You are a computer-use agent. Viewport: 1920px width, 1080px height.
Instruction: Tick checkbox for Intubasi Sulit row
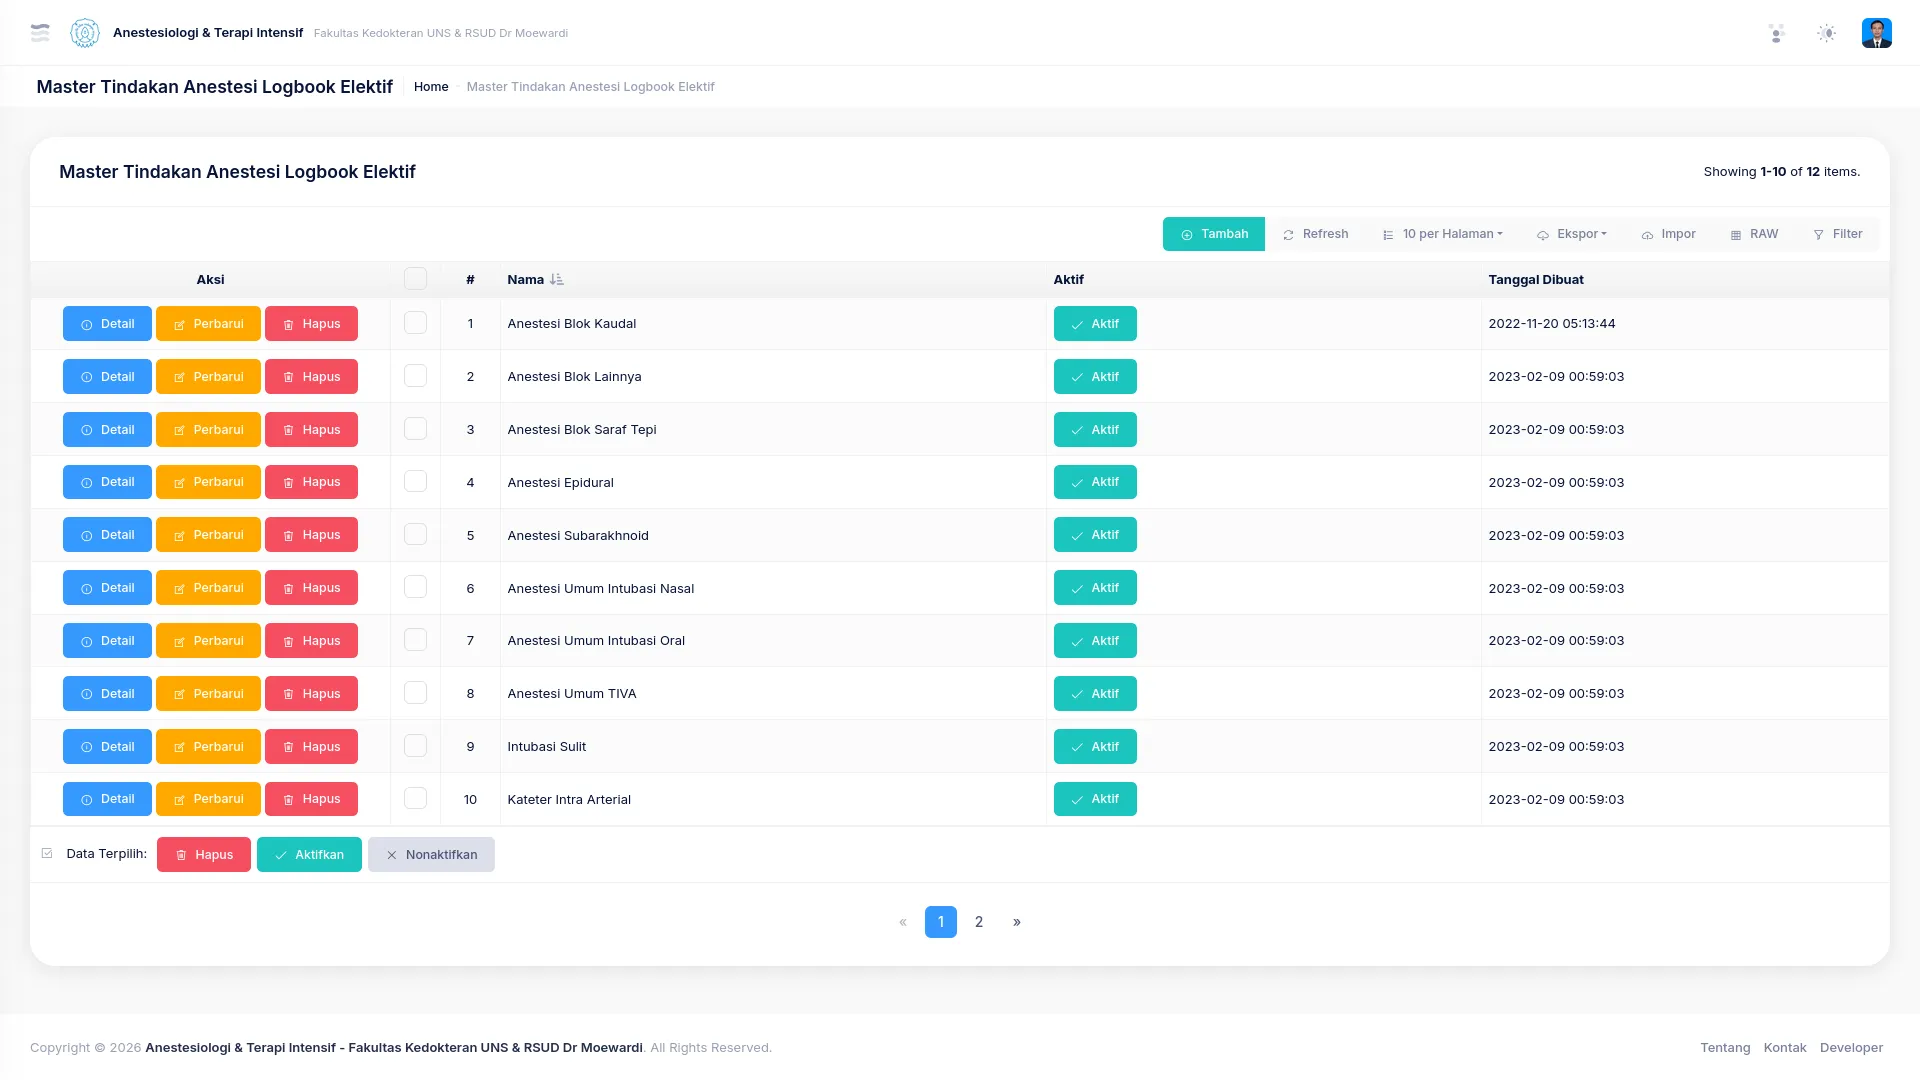[x=415, y=746]
